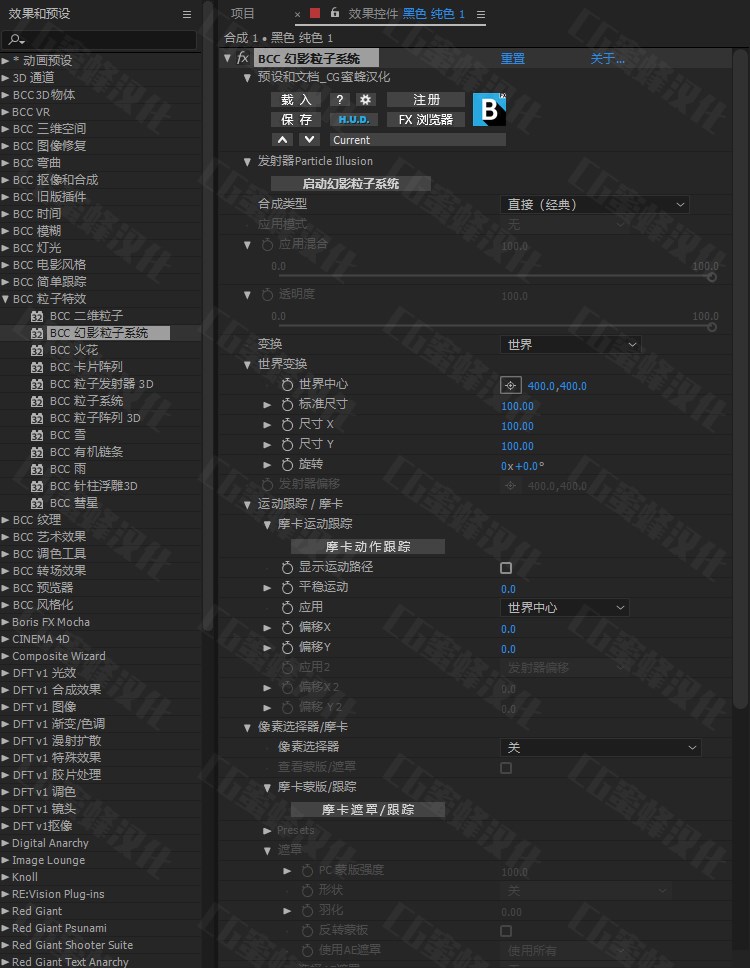Expand the Red Giant category
The width and height of the screenshot is (750, 968).
[5, 911]
